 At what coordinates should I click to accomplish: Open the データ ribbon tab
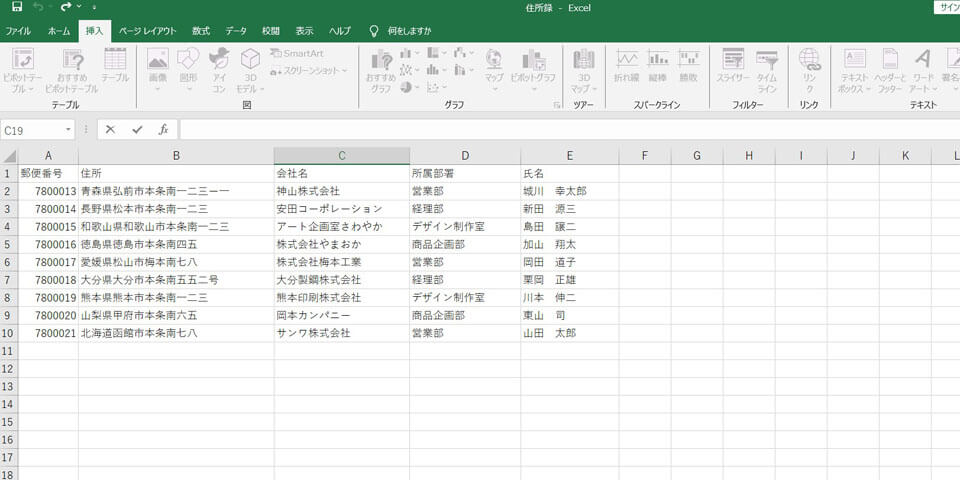[x=236, y=31]
